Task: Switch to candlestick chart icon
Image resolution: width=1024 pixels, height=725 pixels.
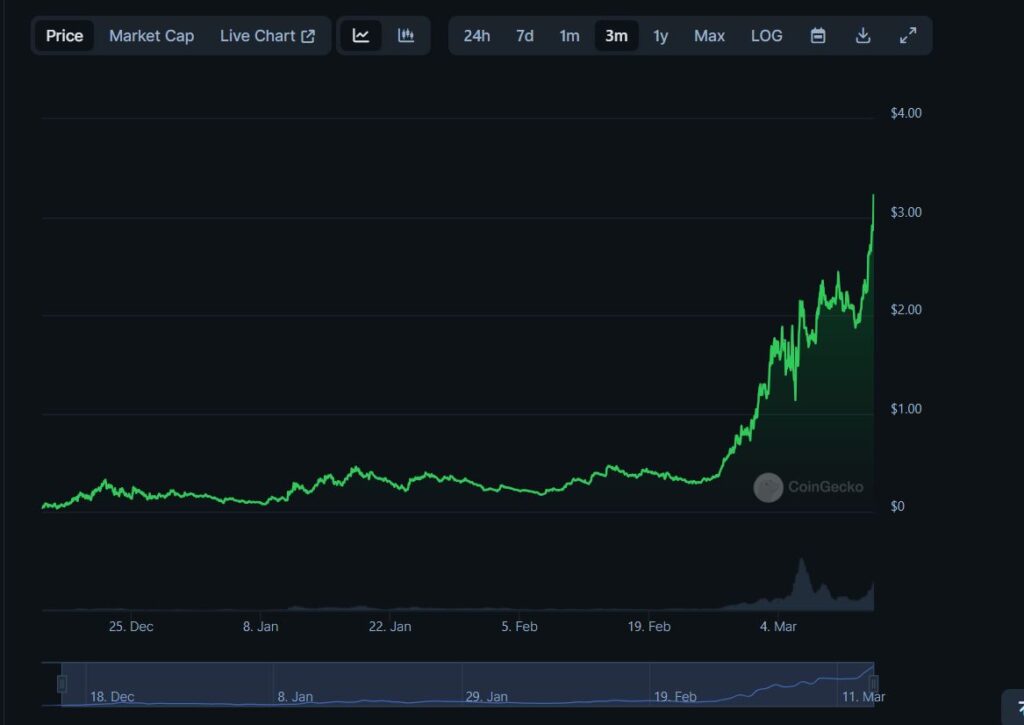Action: click(406, 36)
